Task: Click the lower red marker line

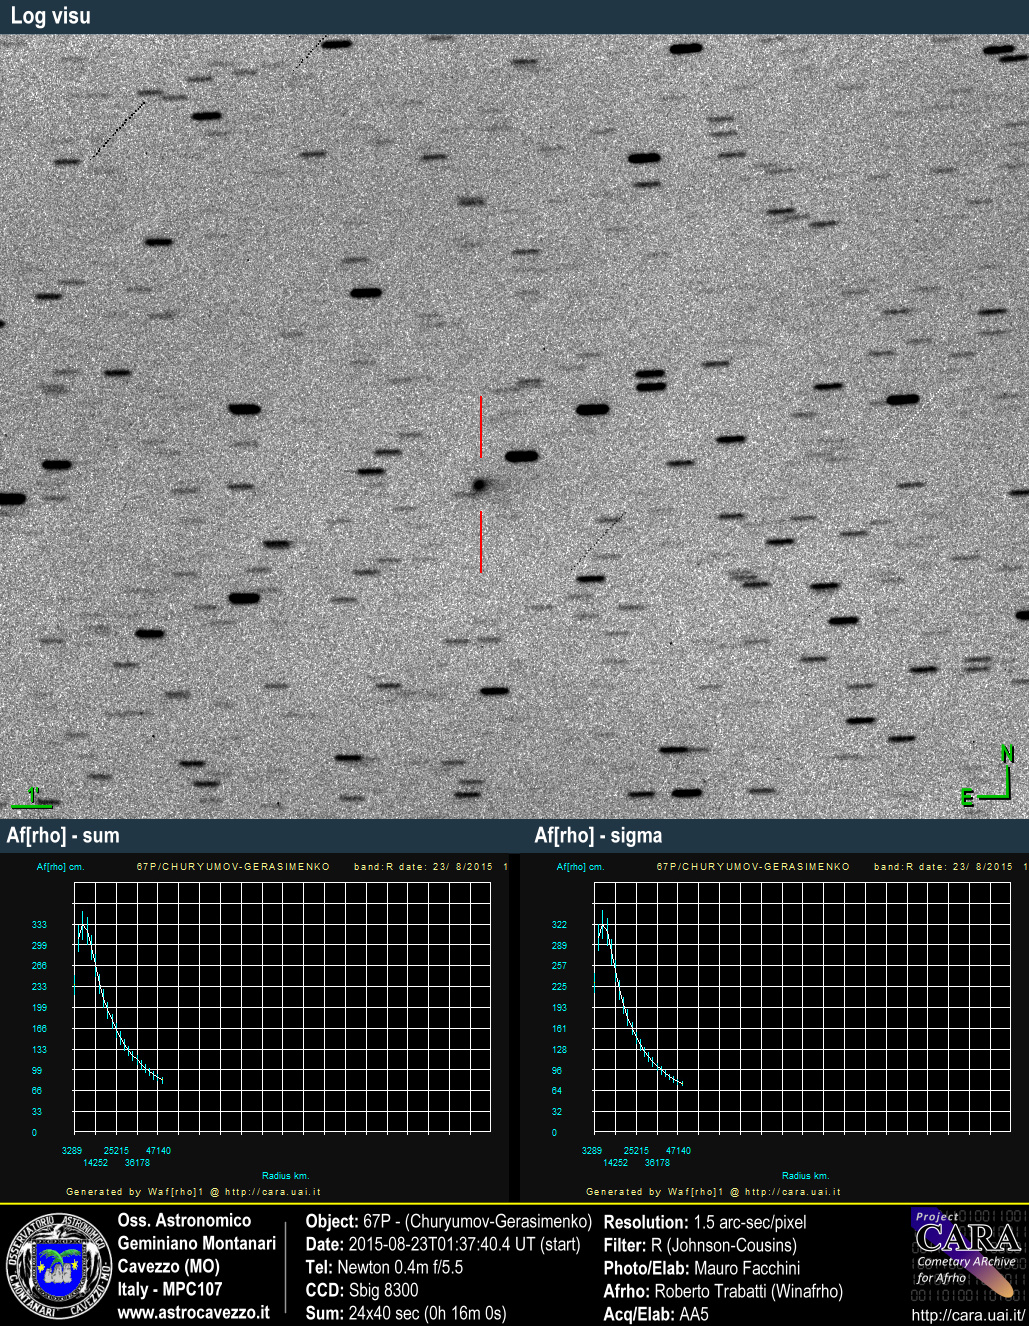Action: 481,542
